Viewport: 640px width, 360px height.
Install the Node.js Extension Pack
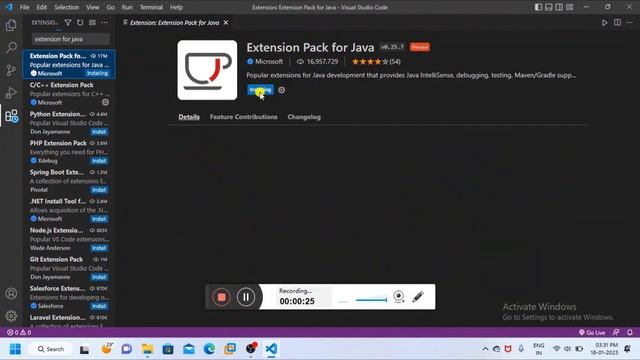click(x=99, y=248)
